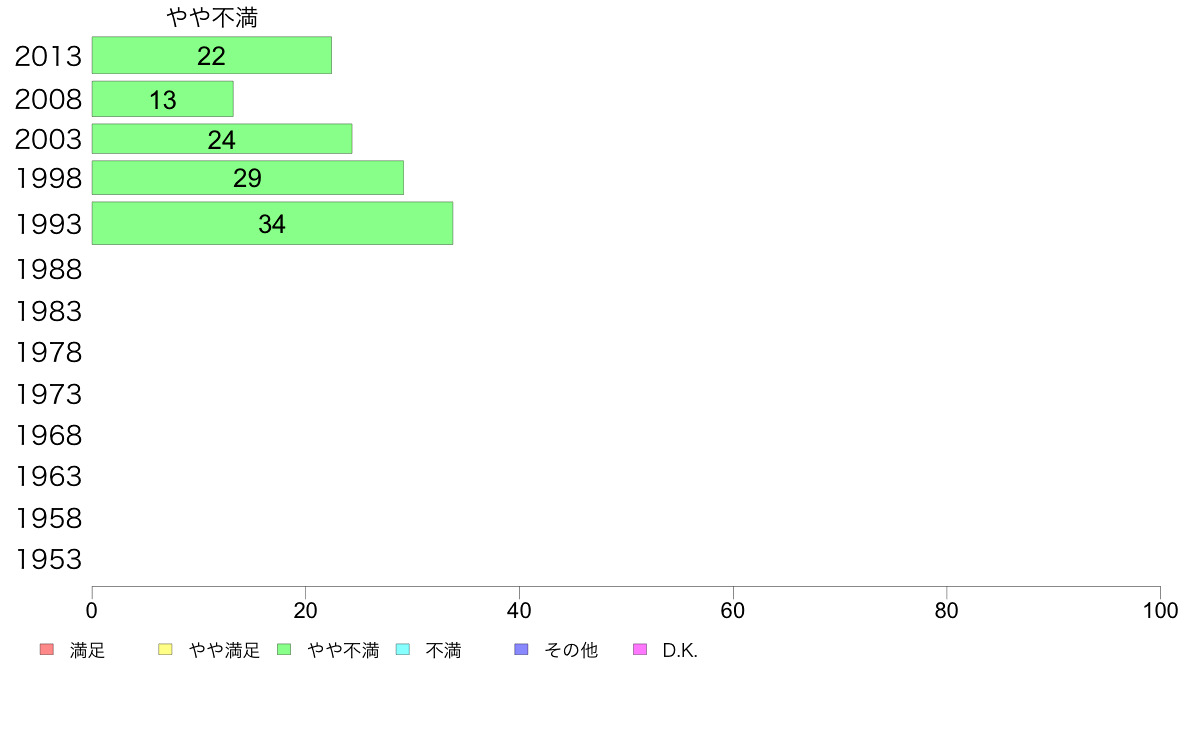This screenshot has height=736, width=1188.
Task: Select the 2003 bar showing 24
Action: 222,139
